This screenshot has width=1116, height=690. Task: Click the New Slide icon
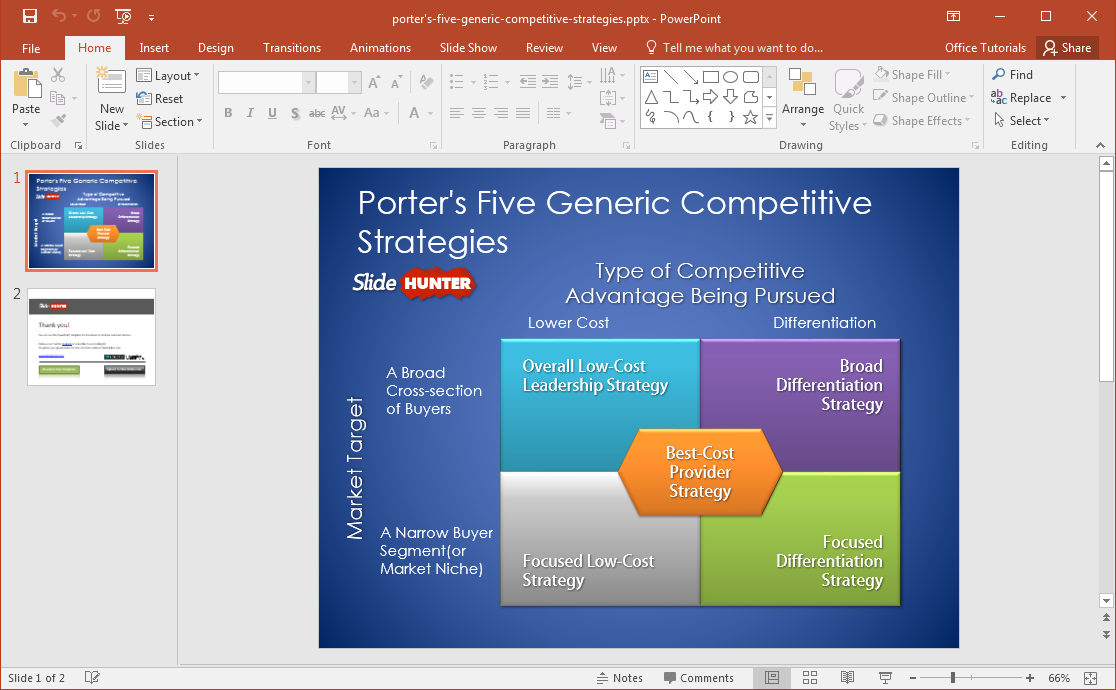point(111,88)
